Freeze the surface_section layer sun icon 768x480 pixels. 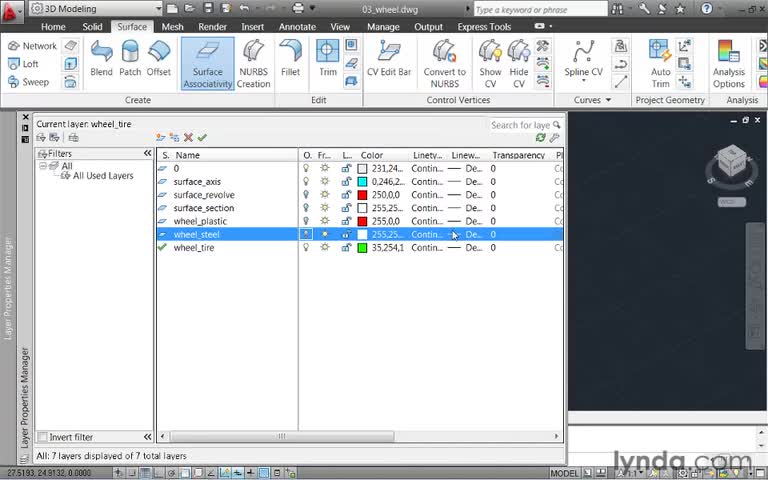(324, 208)
